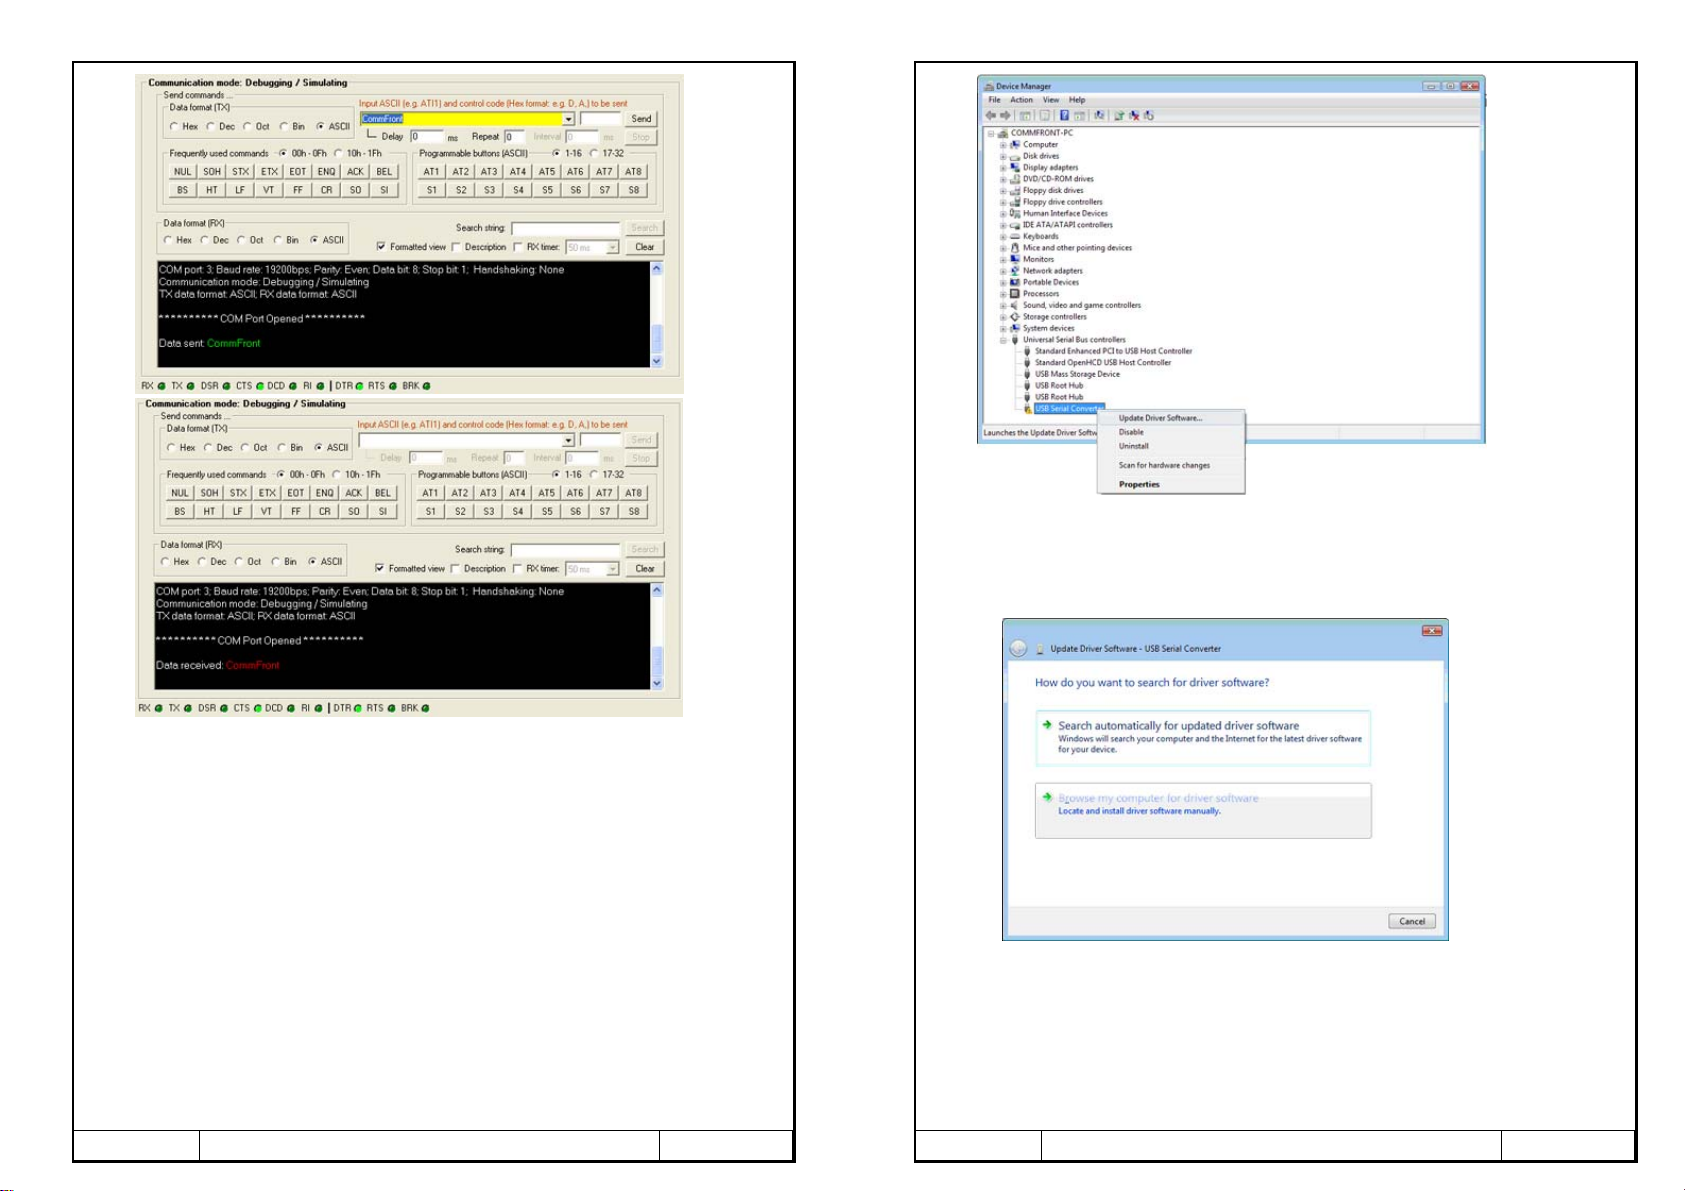Click scrollbar up arrow in Data sent terminal

[656, 268]
